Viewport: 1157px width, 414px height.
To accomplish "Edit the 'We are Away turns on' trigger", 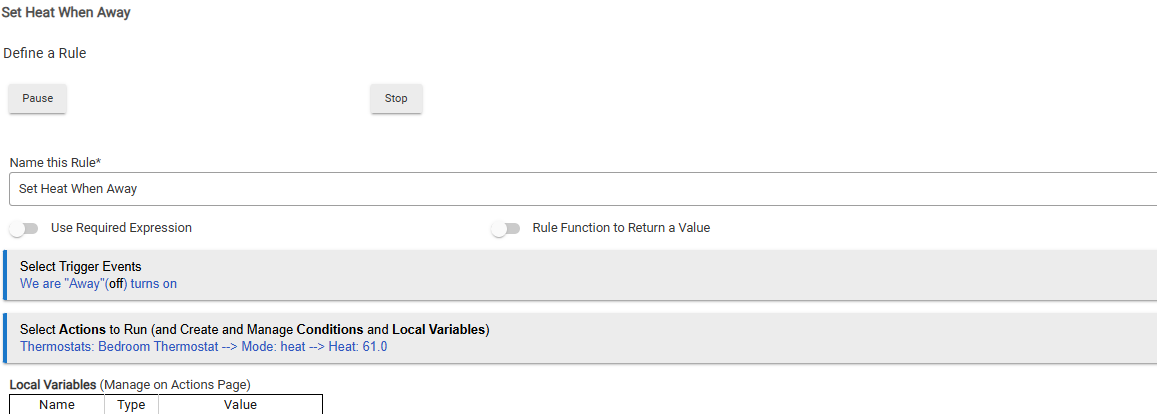I will coord(98,283).
